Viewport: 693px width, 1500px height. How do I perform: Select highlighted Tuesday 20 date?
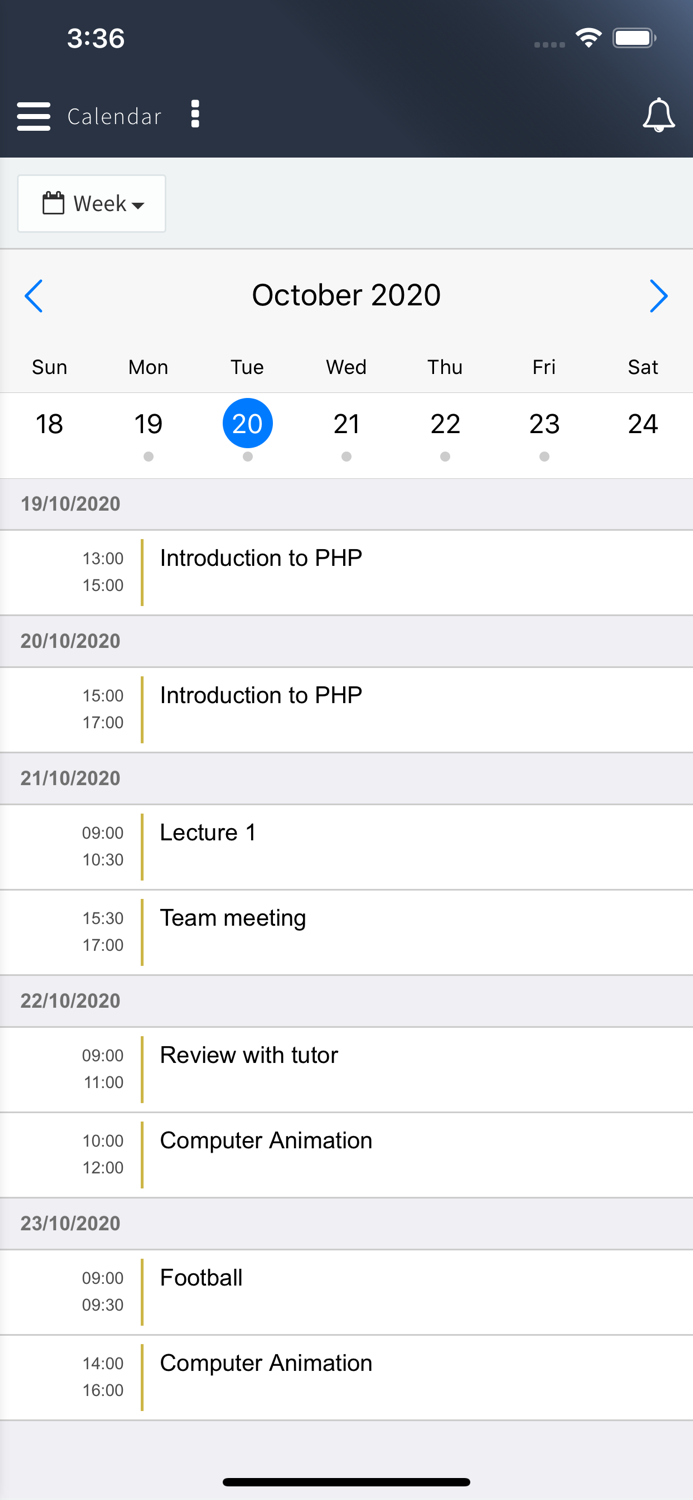pyautogui.click(x=247, y=424)
